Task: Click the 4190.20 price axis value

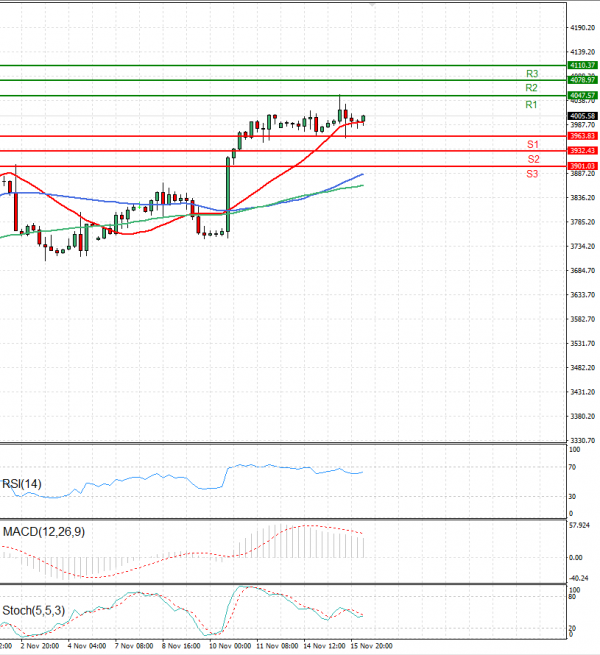Action: [582, 28]
